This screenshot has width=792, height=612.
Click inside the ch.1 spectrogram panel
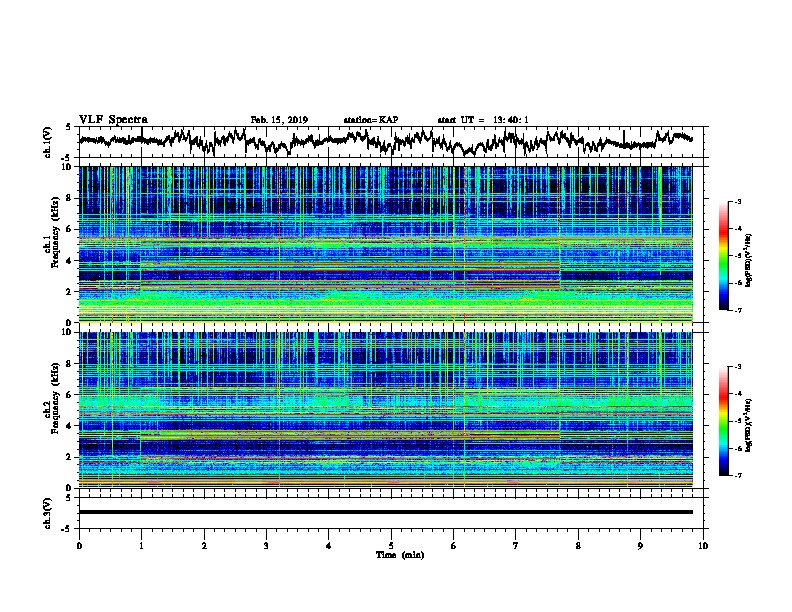(x=385, y=244)
